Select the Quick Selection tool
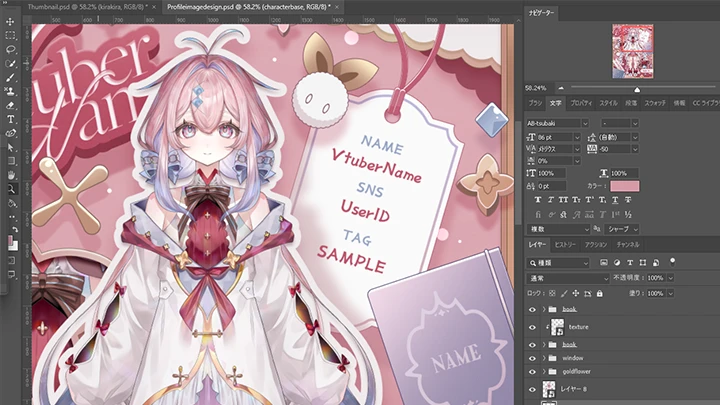This screenshot has width=720, height=405. click(x=10, y=63)
